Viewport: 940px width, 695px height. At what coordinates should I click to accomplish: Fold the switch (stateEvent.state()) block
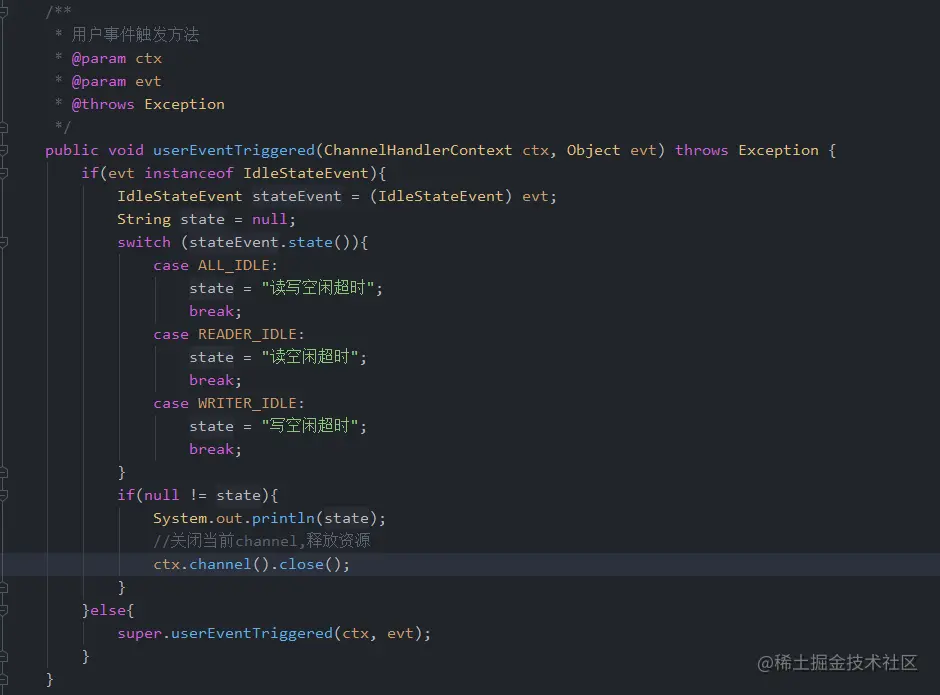tap(3, 242)
